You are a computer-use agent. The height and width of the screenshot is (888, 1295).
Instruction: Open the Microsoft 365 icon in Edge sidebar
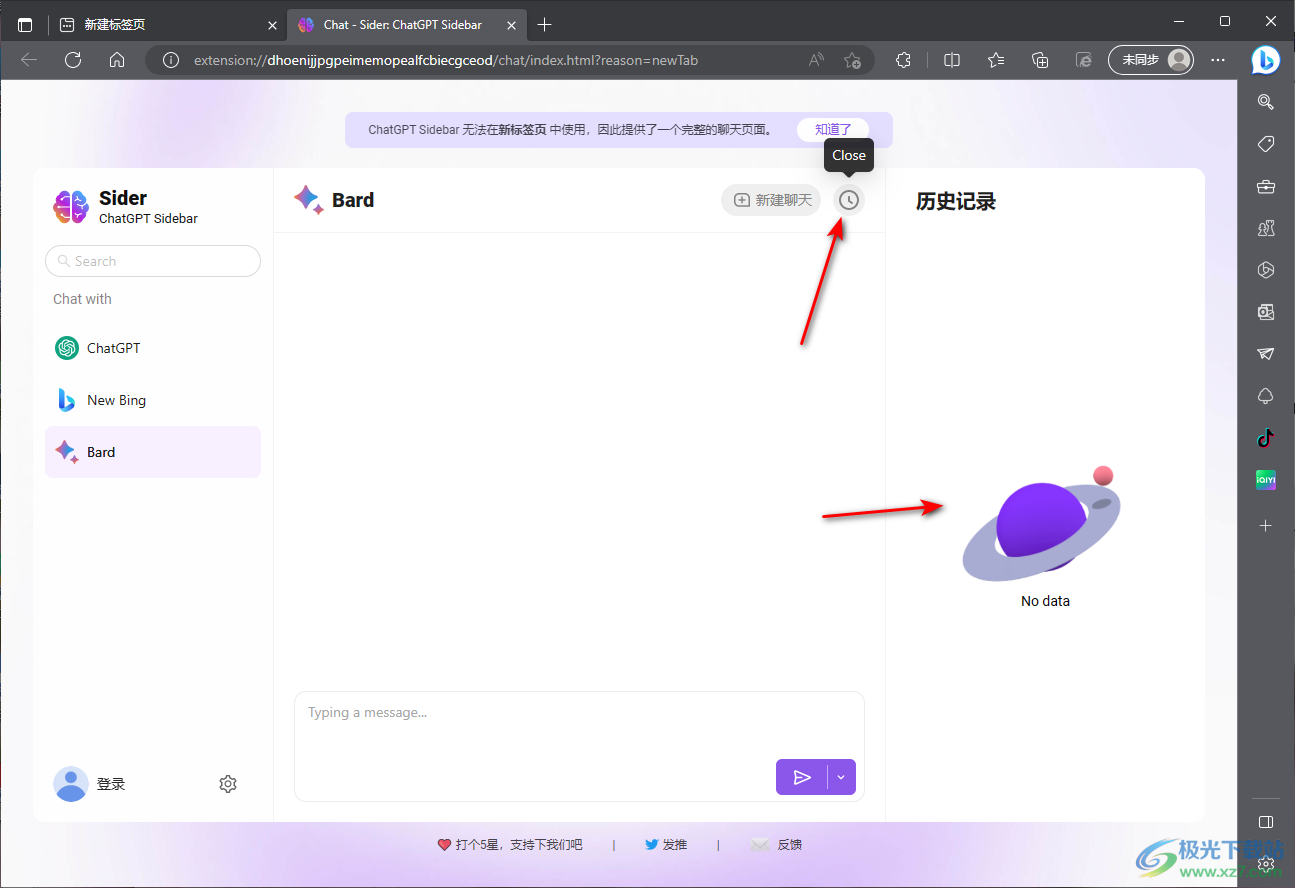point(1266,270)
